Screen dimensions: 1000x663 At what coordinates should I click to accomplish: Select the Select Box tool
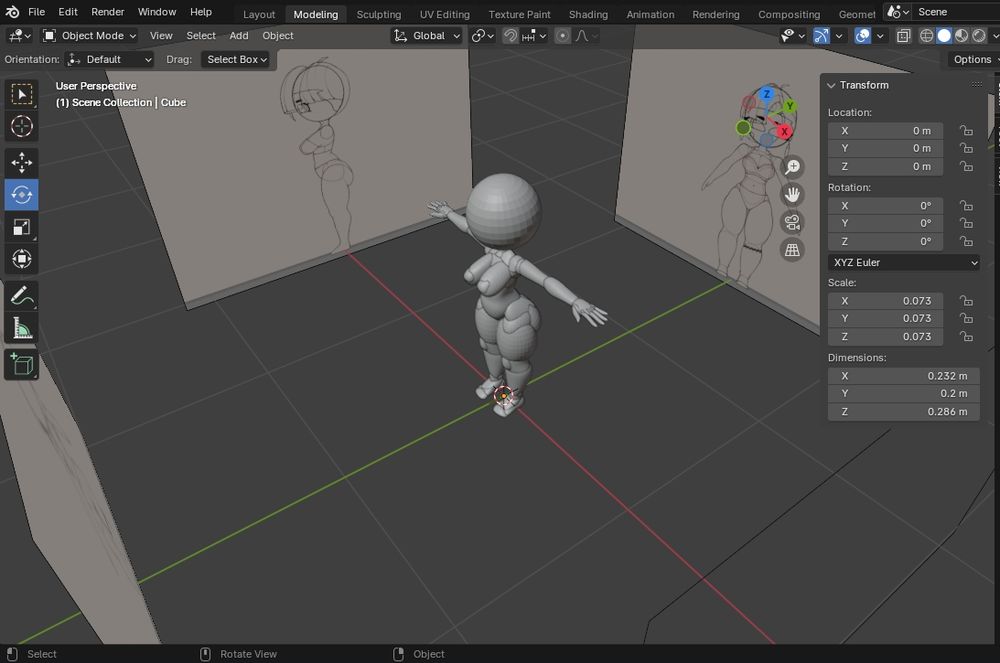[x=22, y=94]
